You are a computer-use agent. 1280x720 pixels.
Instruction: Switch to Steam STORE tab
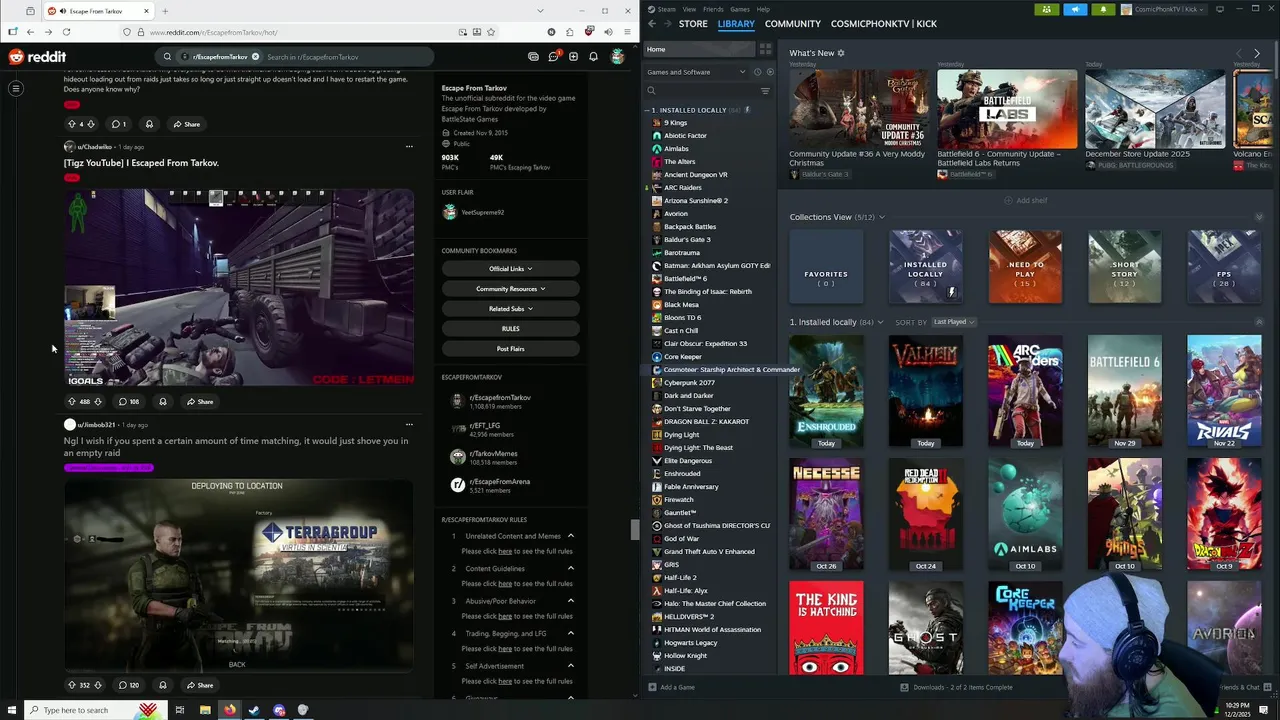[693, 23]
